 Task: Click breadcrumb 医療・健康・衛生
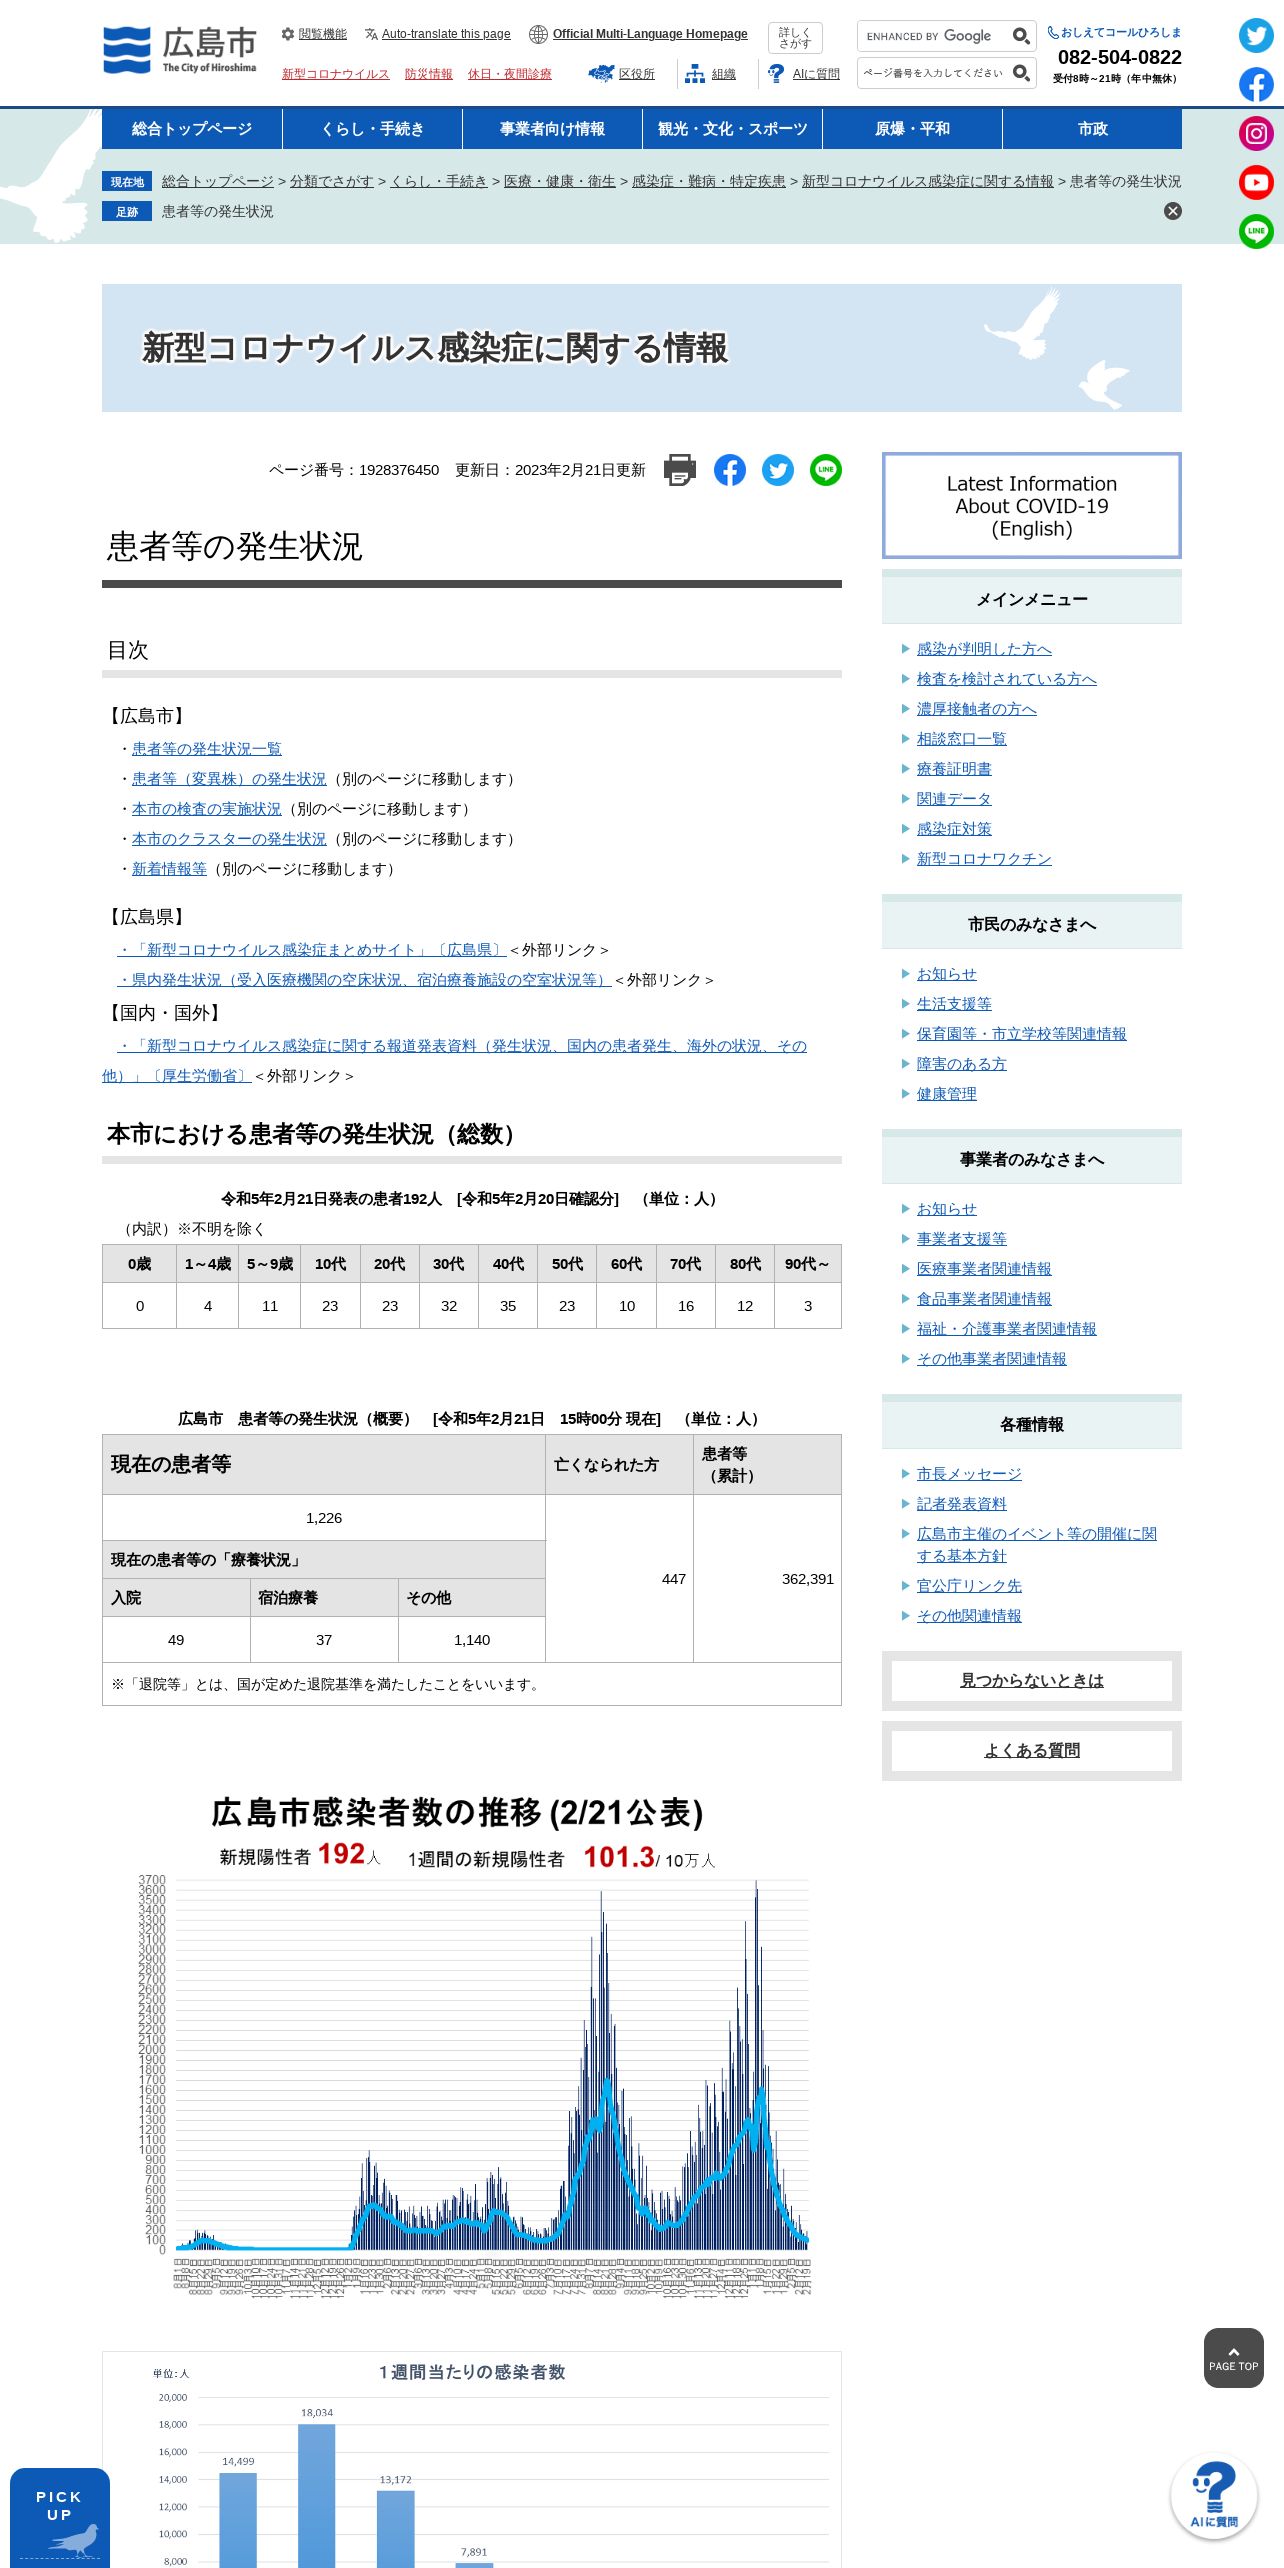coord(559,181)
